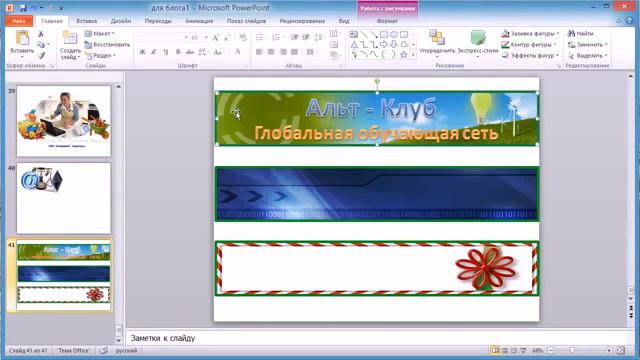Select the Curve shape in gallery

point(374,54)
